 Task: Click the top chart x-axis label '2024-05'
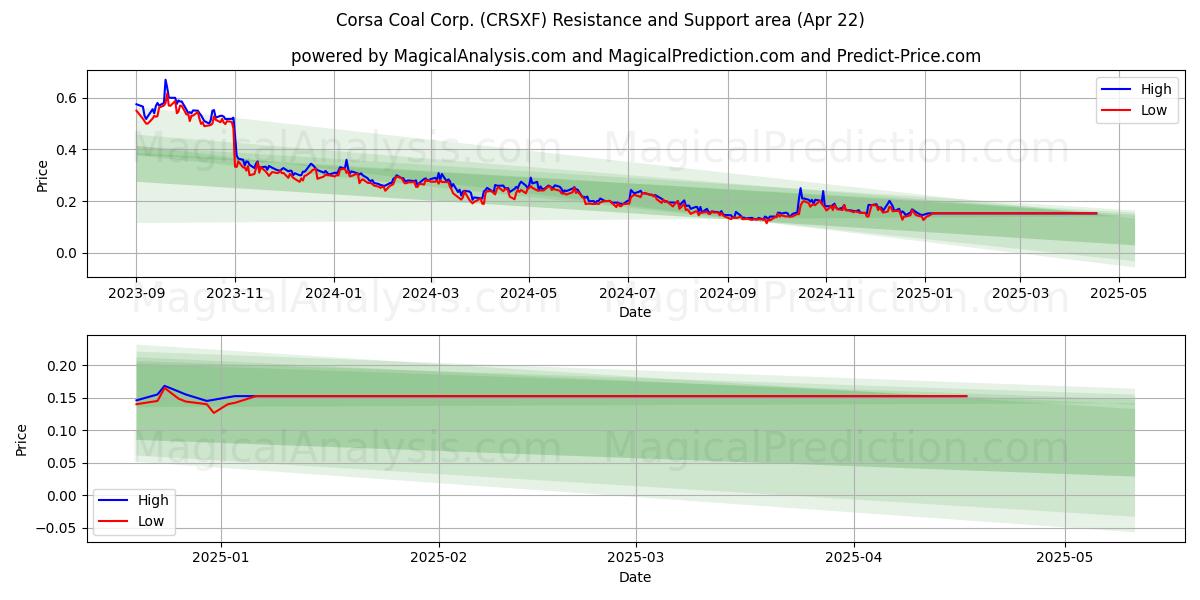[529, 293]
